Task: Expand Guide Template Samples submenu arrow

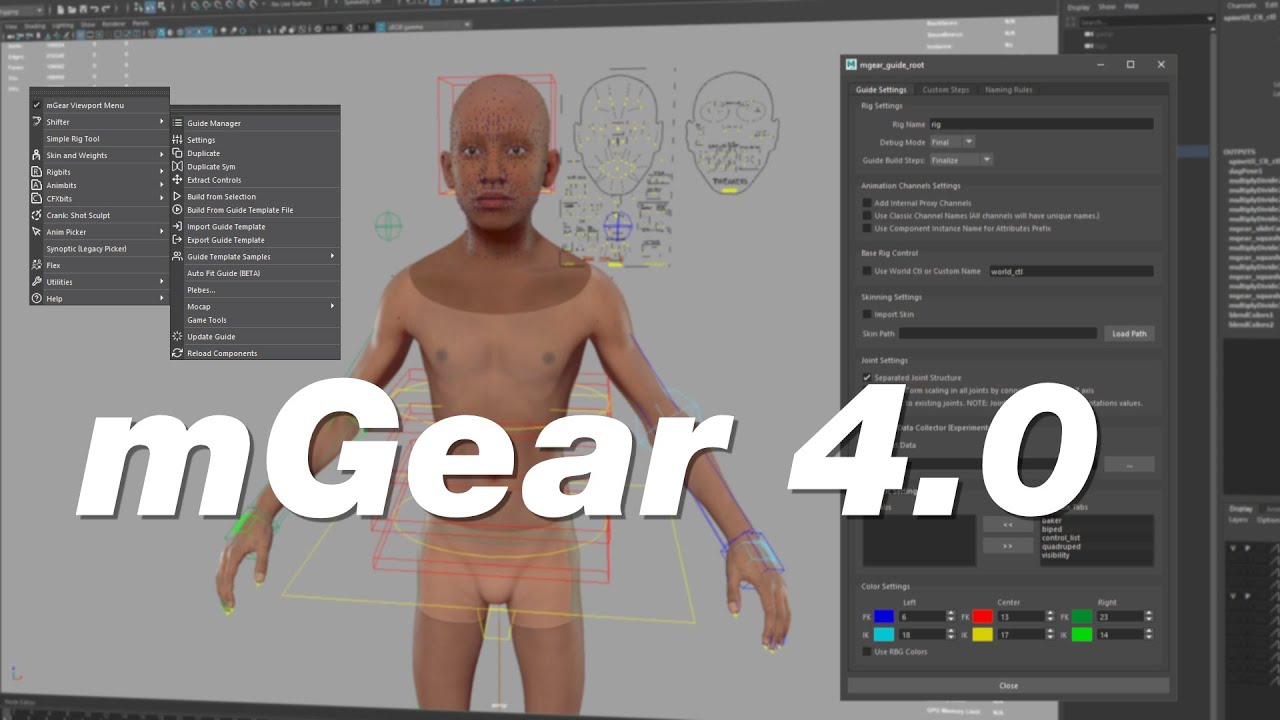Action: [333, 256]
